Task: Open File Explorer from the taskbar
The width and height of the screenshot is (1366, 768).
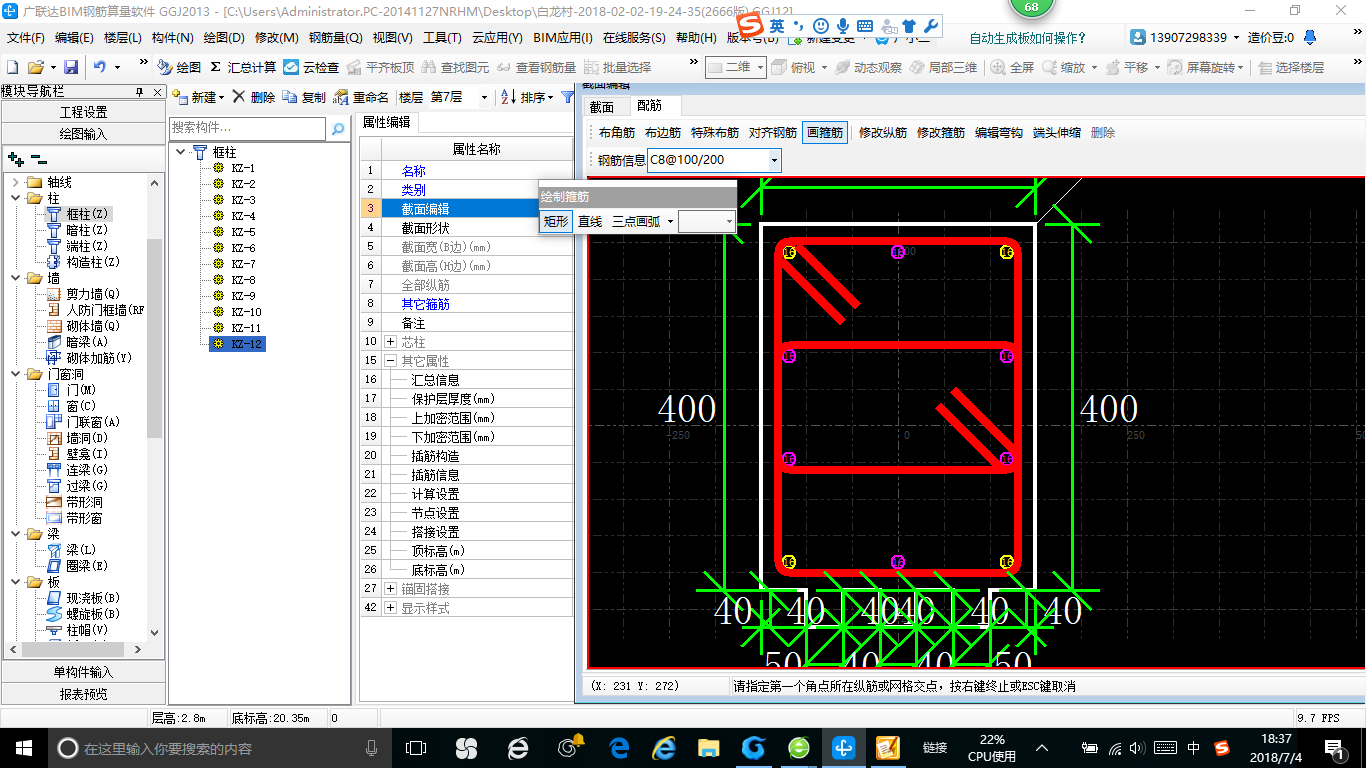Action: 708,747
